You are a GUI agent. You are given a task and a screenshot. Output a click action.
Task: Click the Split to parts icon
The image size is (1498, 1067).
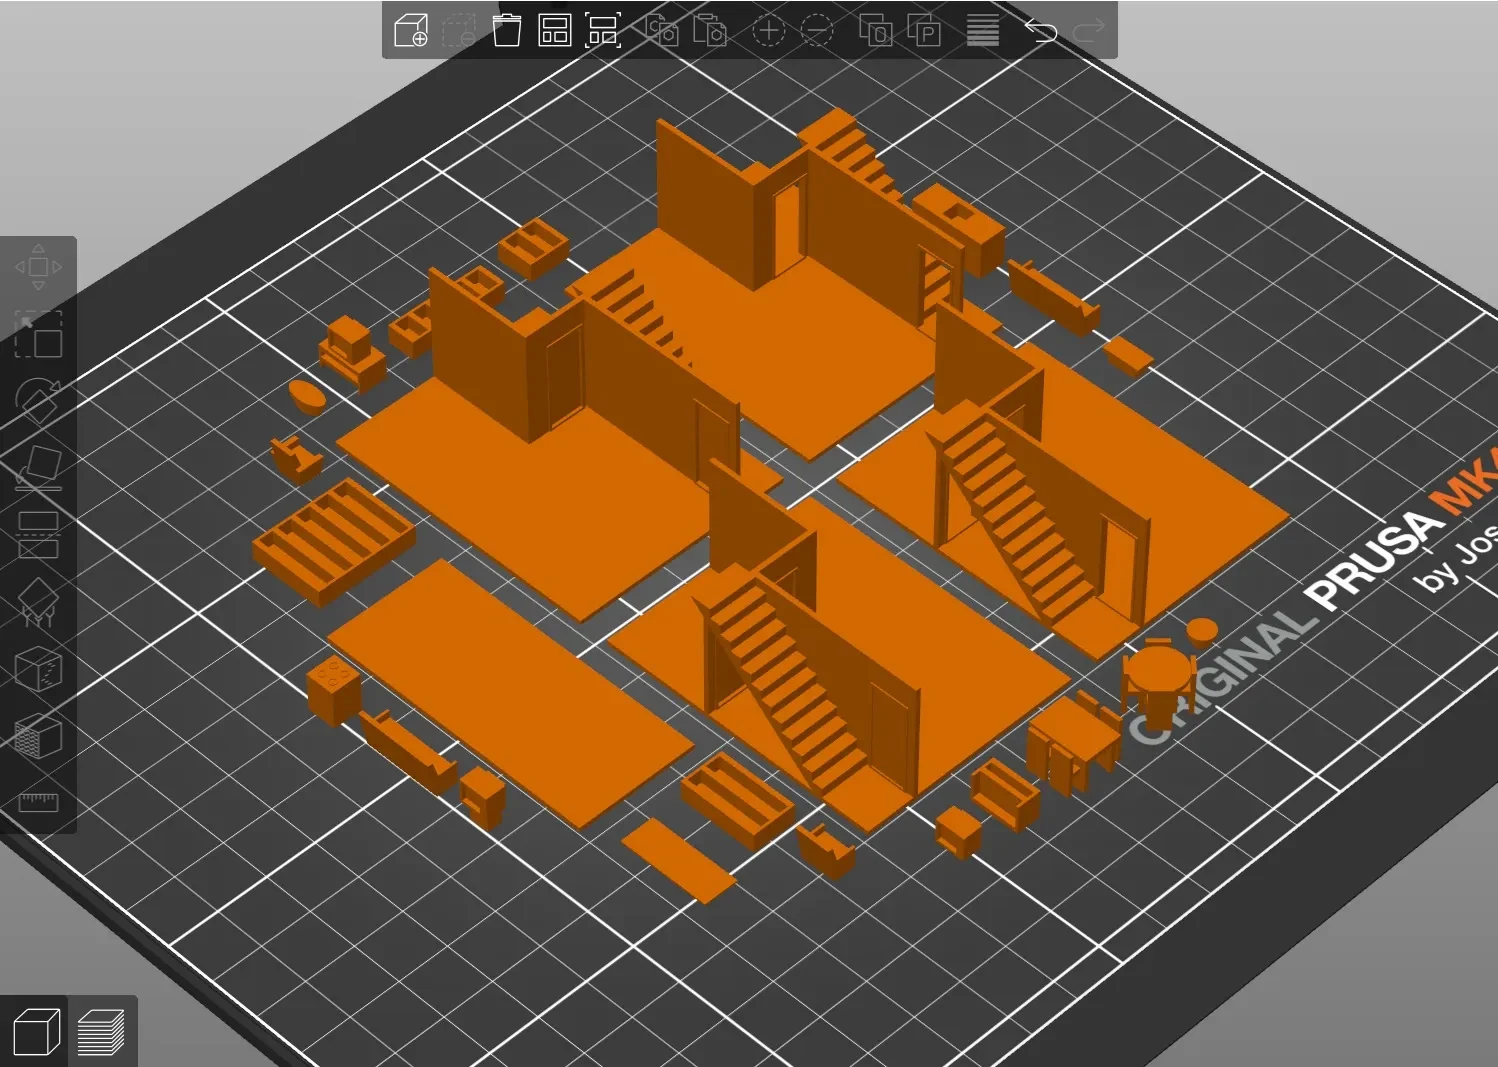click(924, 30)
